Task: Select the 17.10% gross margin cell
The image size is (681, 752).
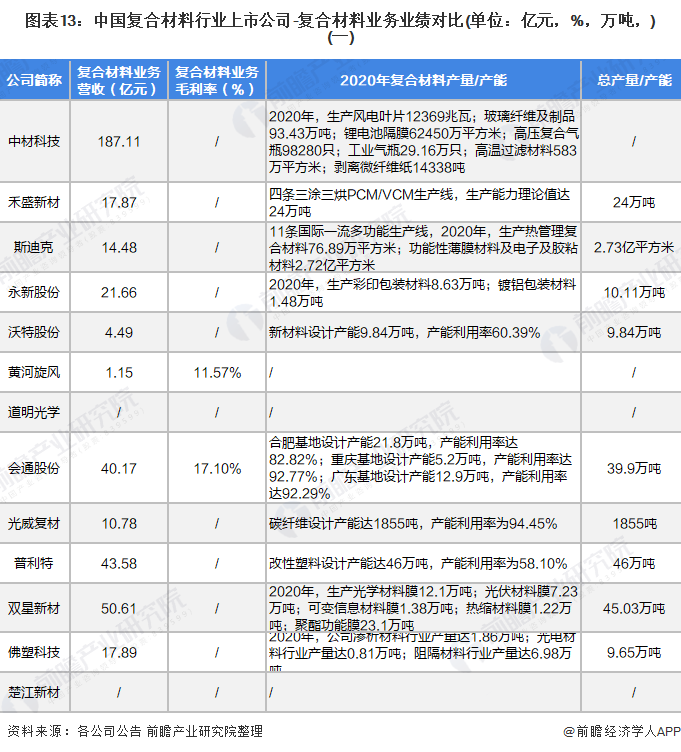Action: pyautogui.click(x=216, y=467)
